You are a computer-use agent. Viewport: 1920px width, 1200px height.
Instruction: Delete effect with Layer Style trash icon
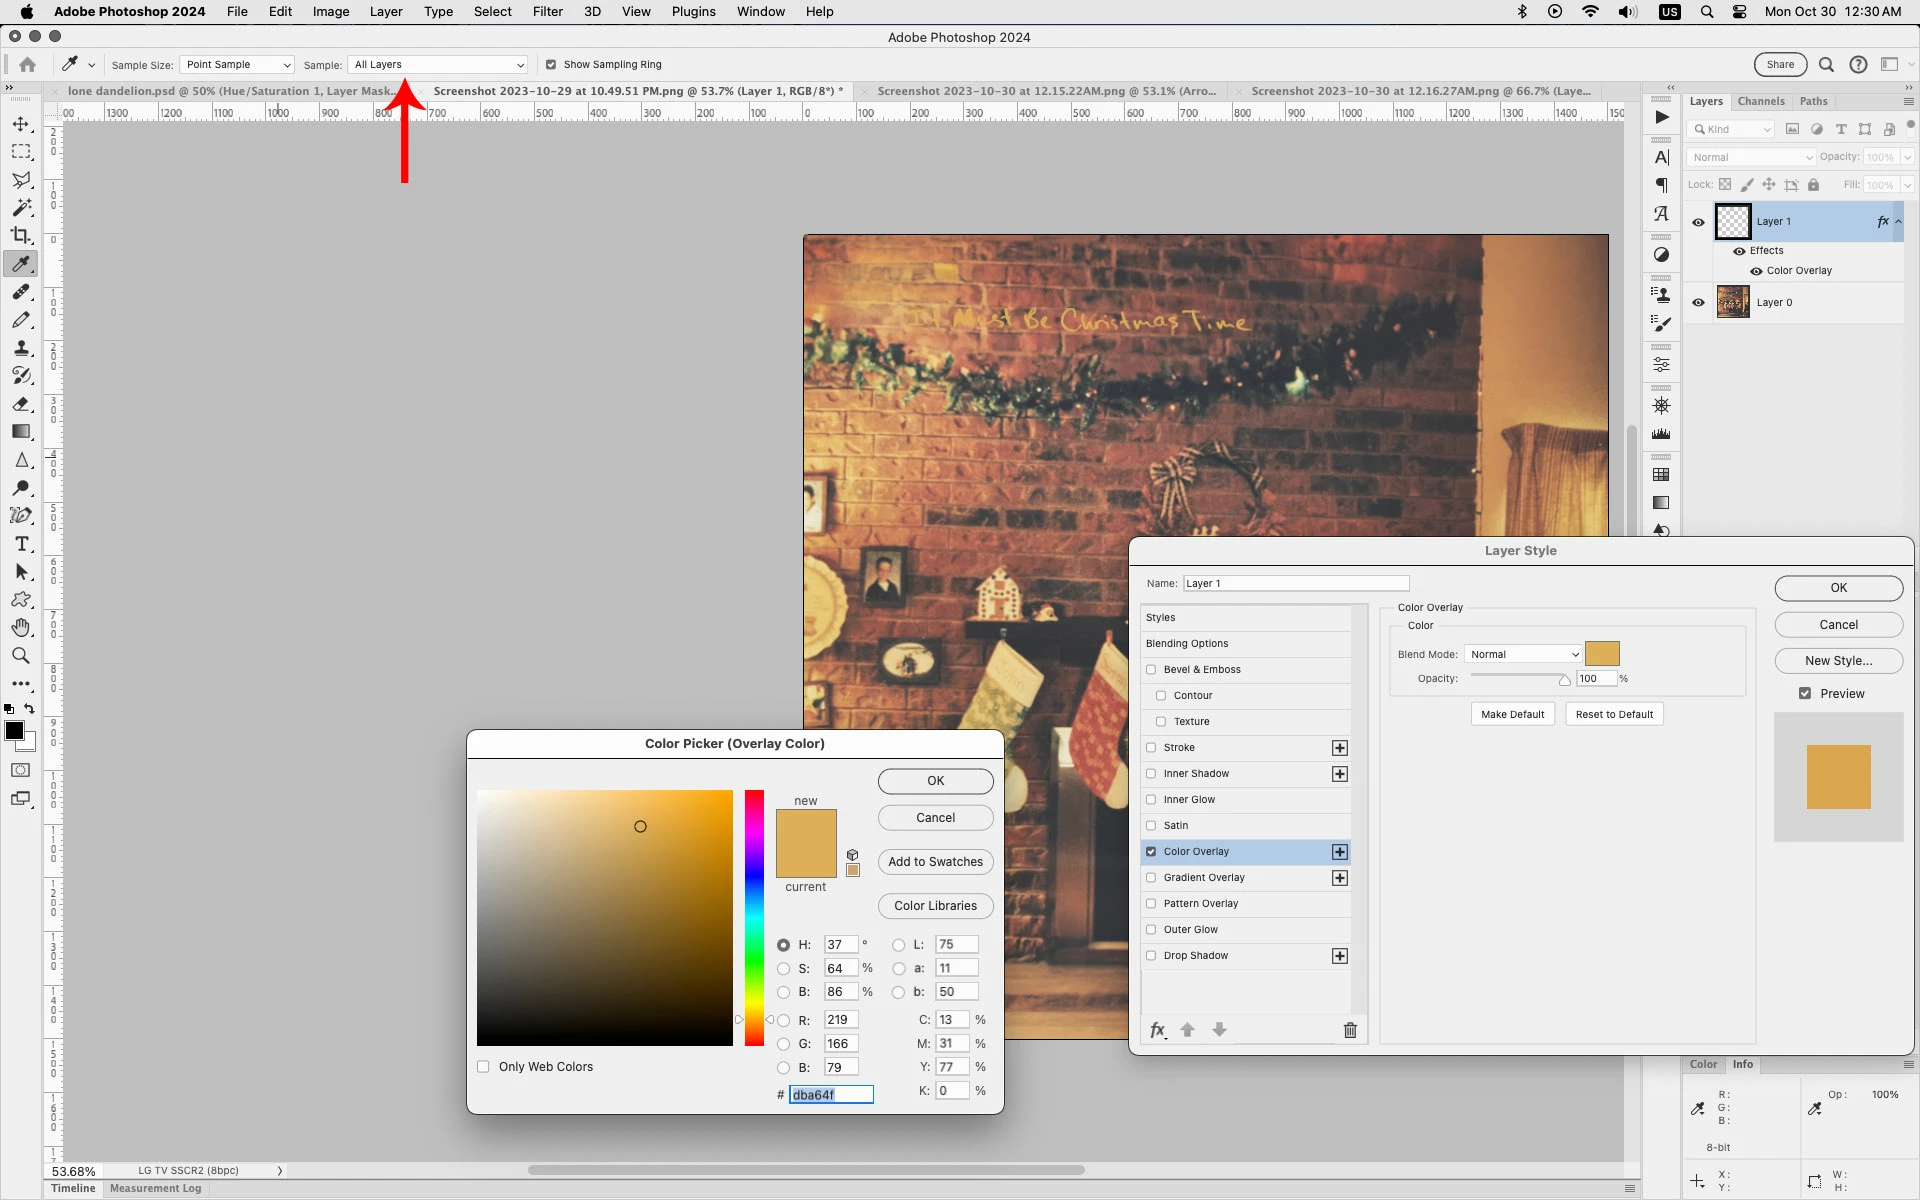[1350, 1030]
